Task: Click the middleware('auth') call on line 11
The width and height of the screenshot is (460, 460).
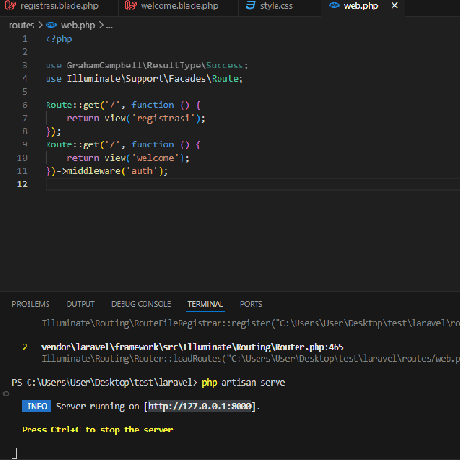Action: [x=114, y=171]
